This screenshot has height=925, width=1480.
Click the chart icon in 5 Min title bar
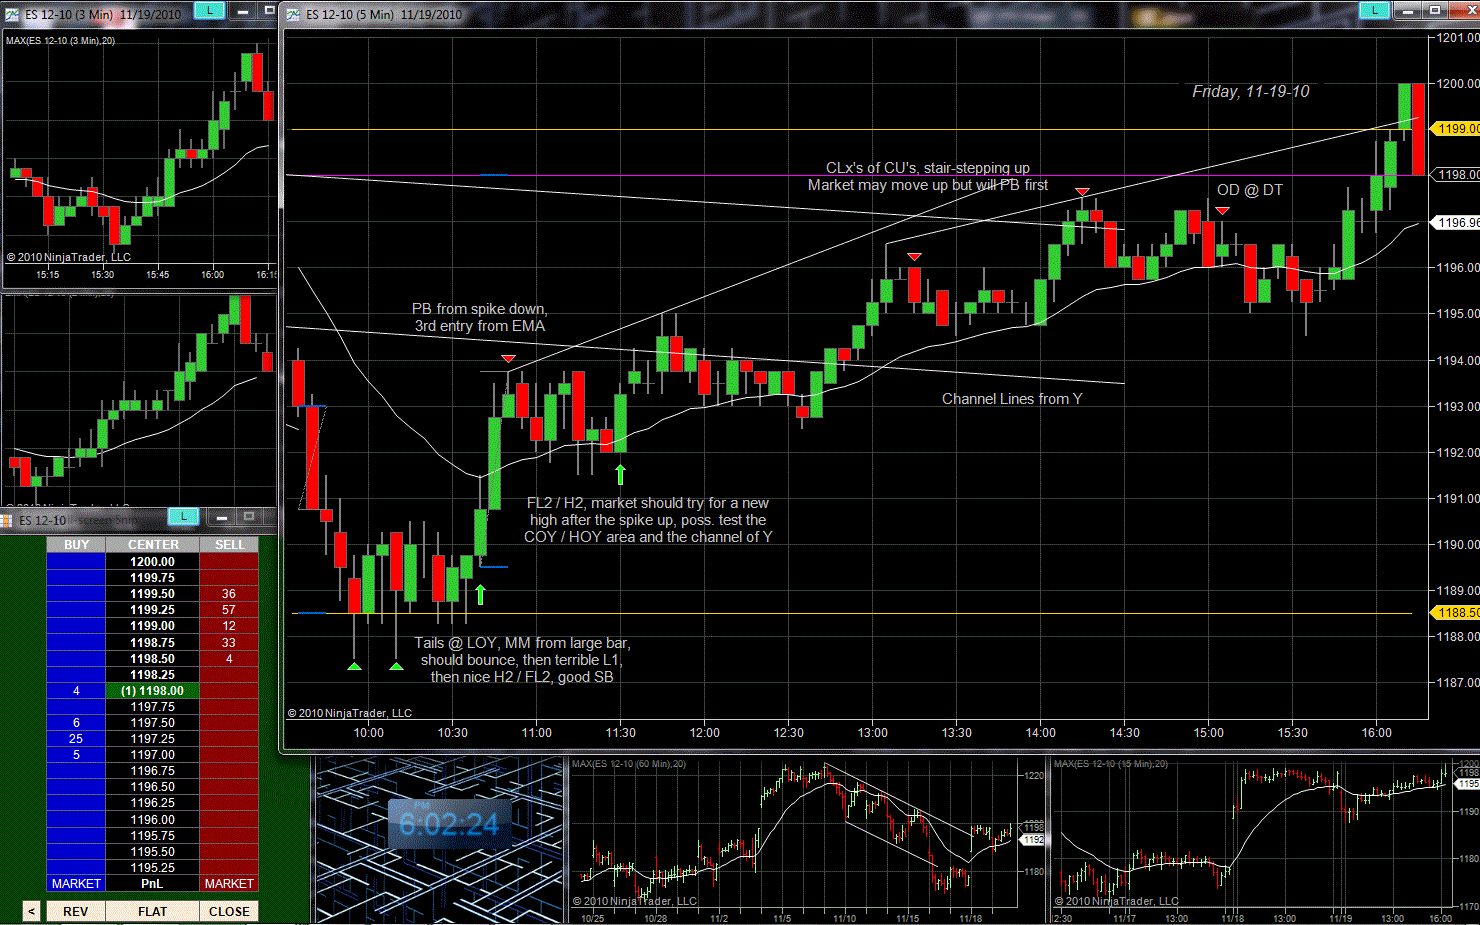pos(293,14)
